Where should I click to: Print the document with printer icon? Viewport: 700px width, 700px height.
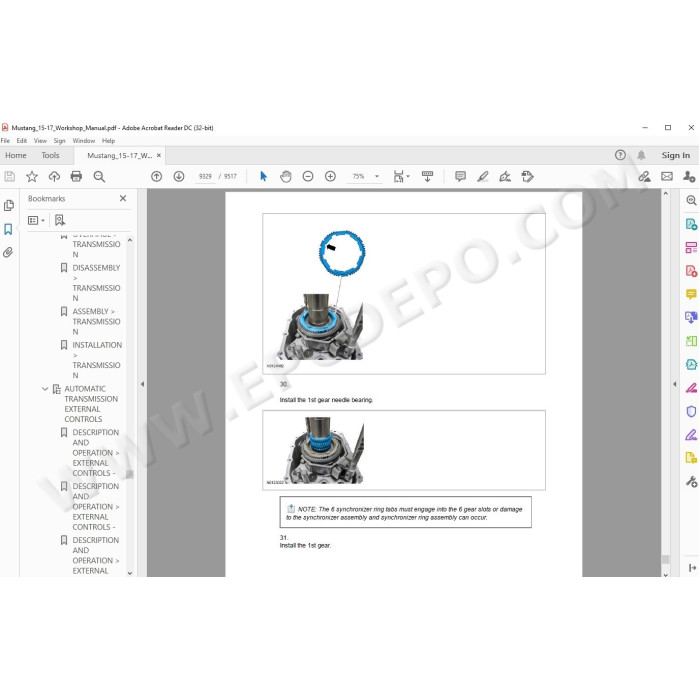coord(76,176)
